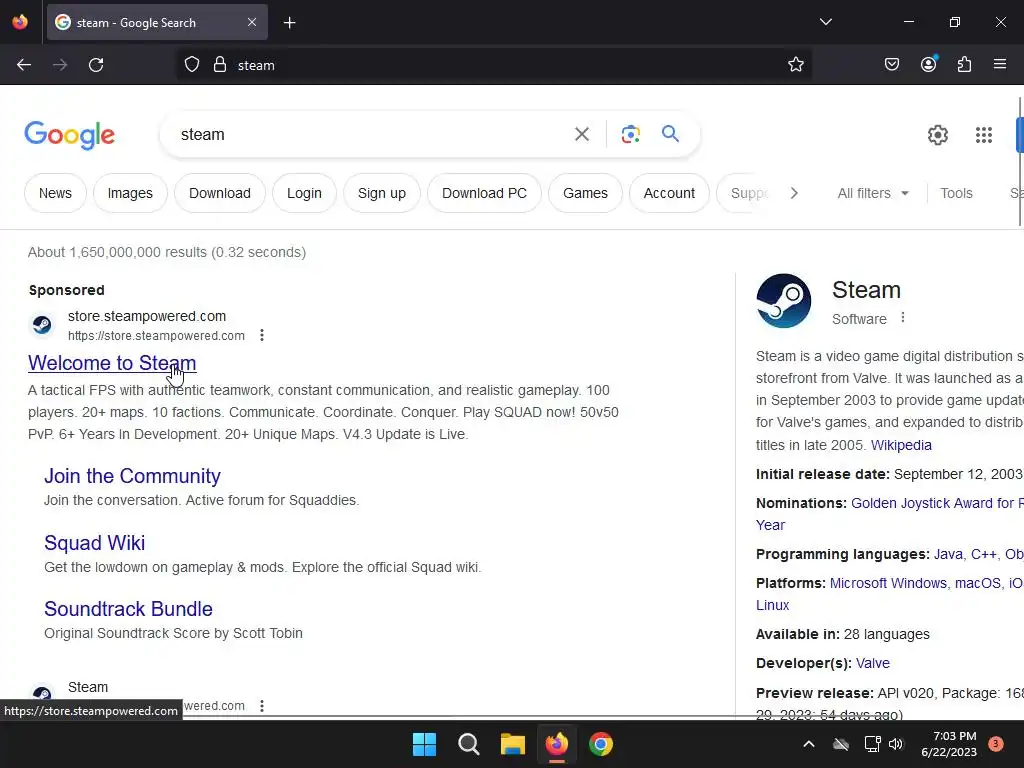Open the Join the Community link
Viewport: 1024px width, 768px height.
(x=132, y=476)
